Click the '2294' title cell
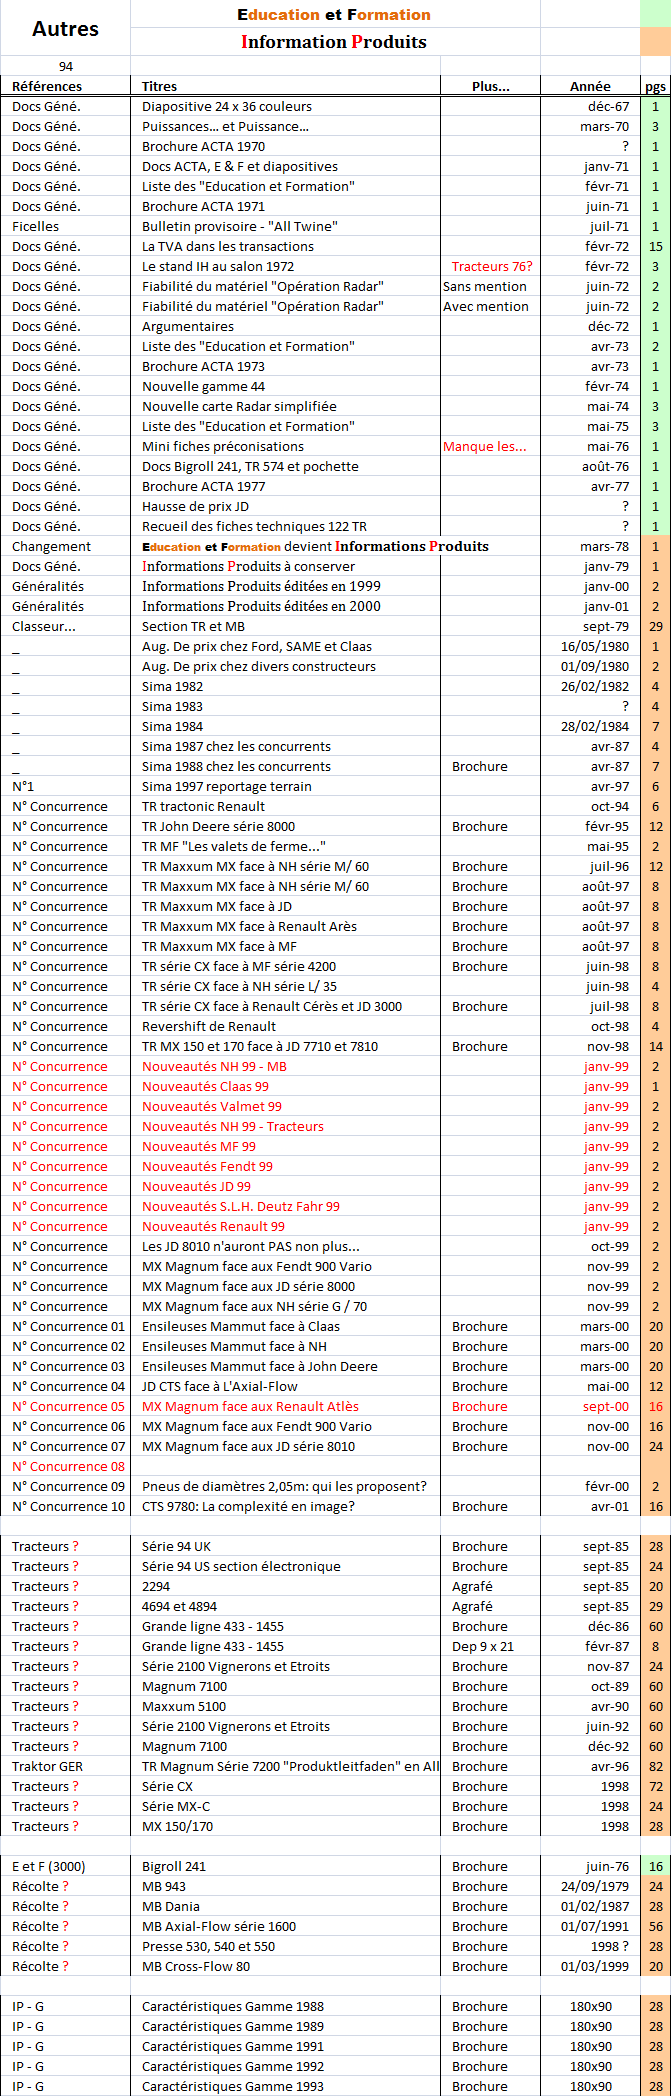The width and height of the screenshot is (671, 2096). (156, 1586)
